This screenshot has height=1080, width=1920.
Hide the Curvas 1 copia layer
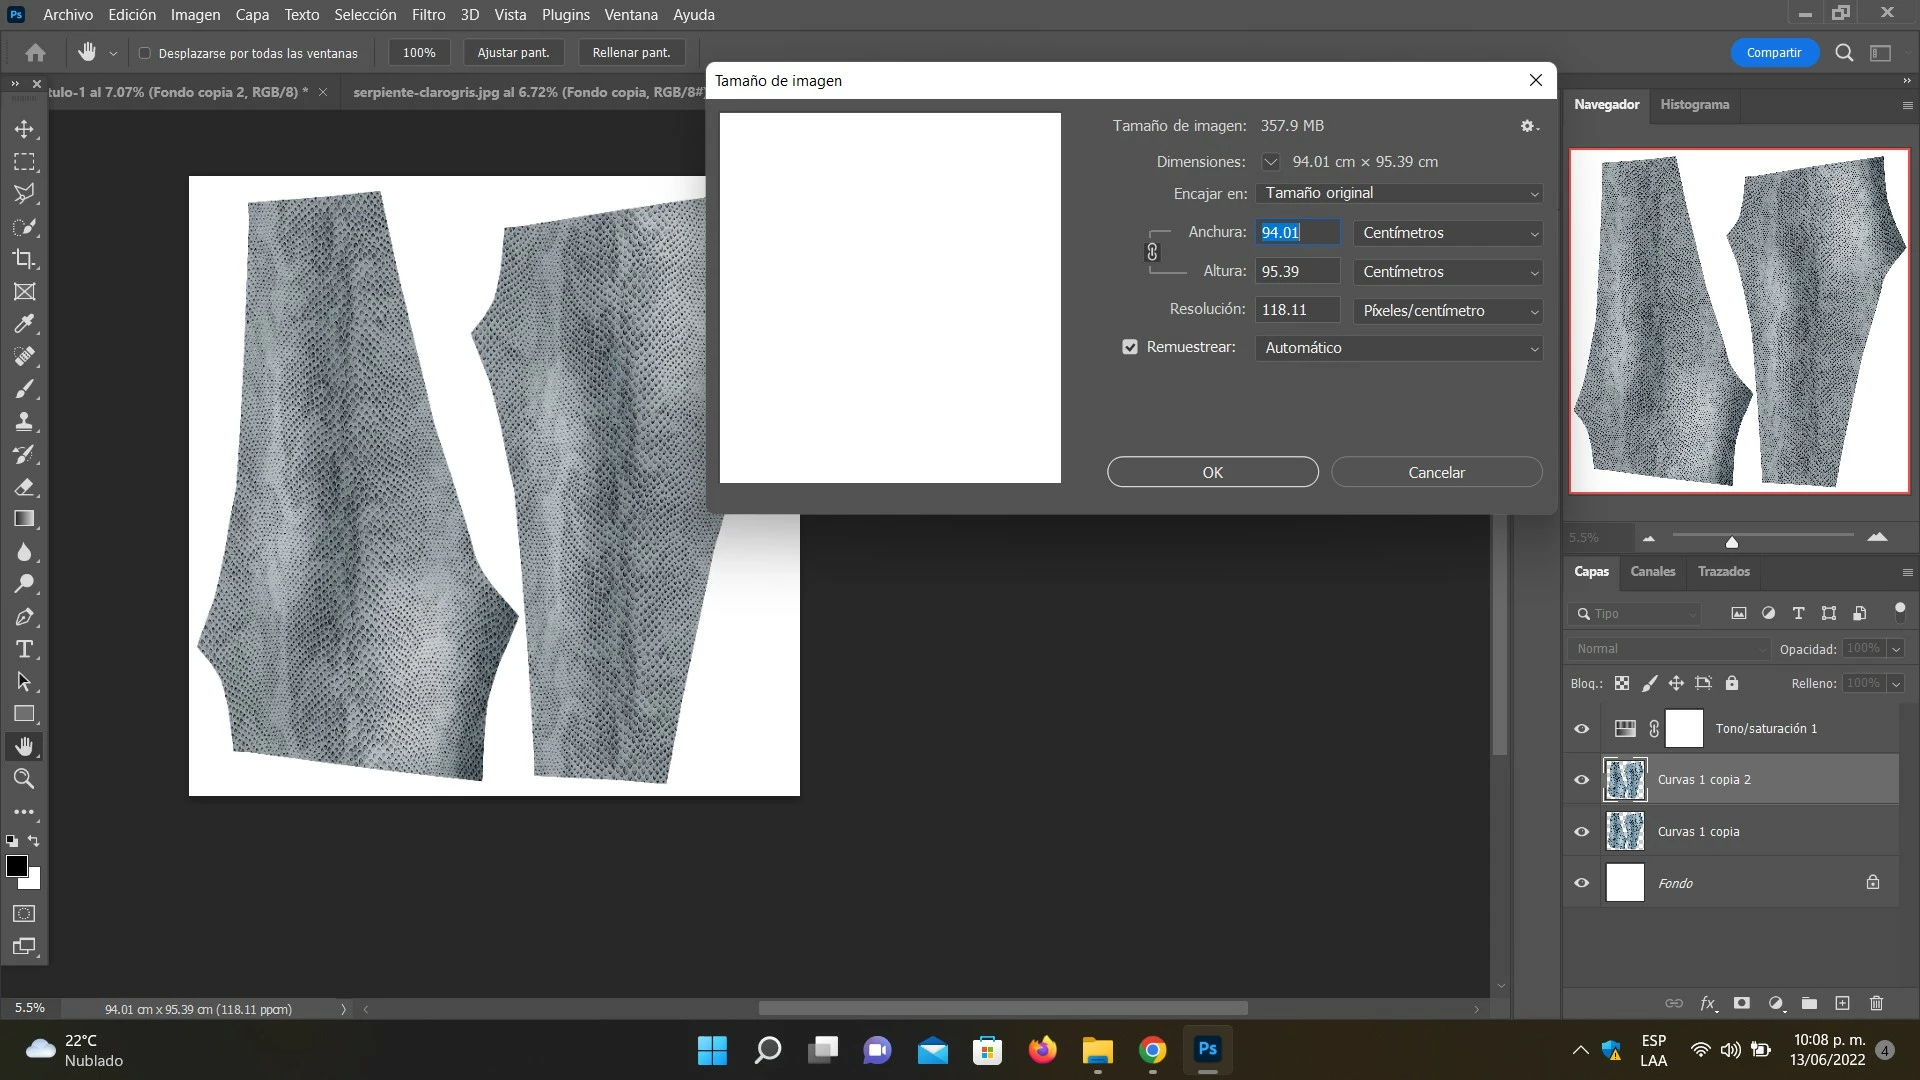pyautogui.click(x=1581, y=831)
